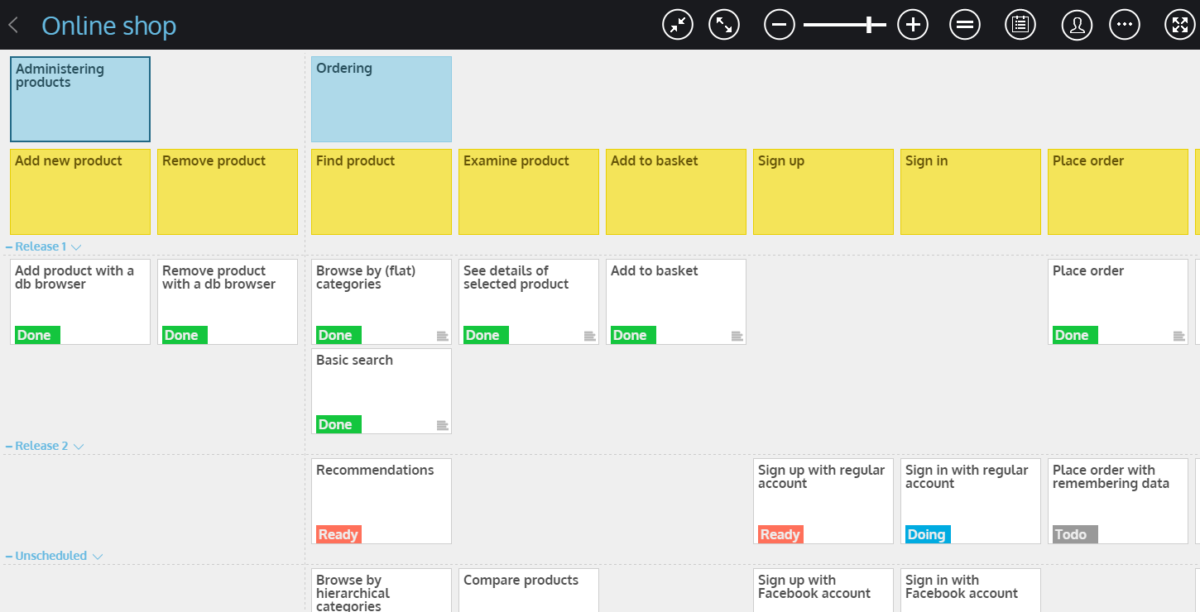
Task: Select the expand view icon next to zoom-to-fit
Action: coord(724,24)
